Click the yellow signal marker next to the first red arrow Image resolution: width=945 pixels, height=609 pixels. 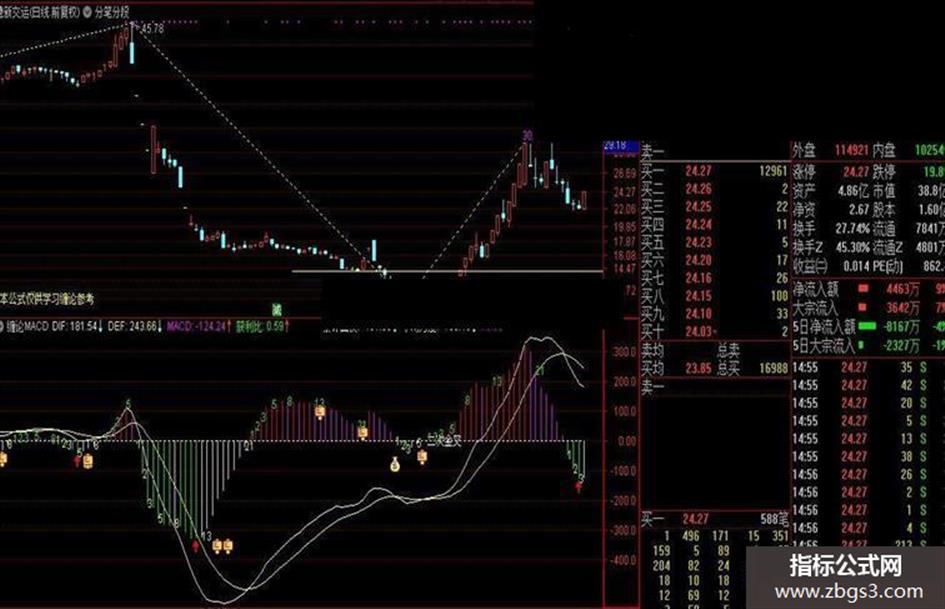pyautogui.click(x=88, y=461)
